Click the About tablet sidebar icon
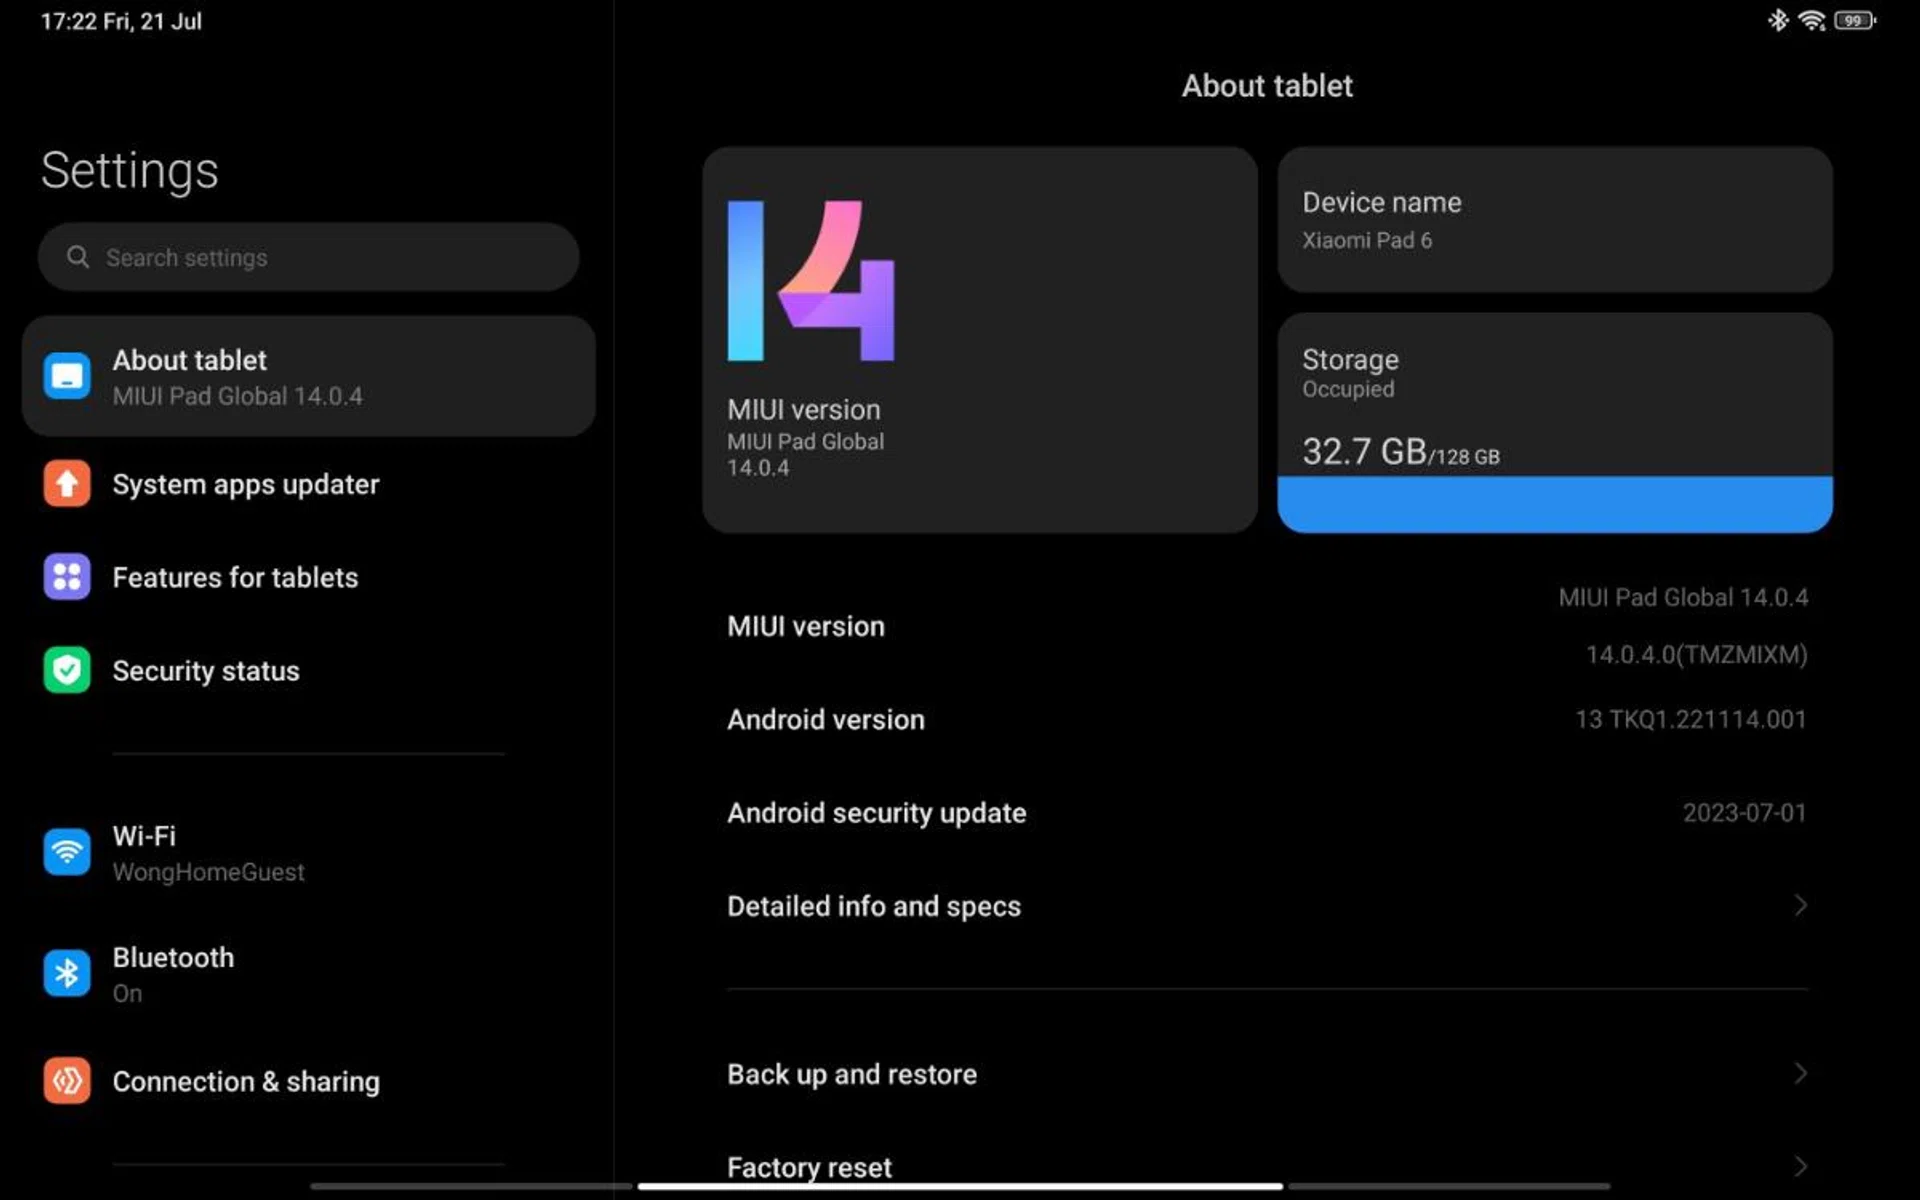 66,376
